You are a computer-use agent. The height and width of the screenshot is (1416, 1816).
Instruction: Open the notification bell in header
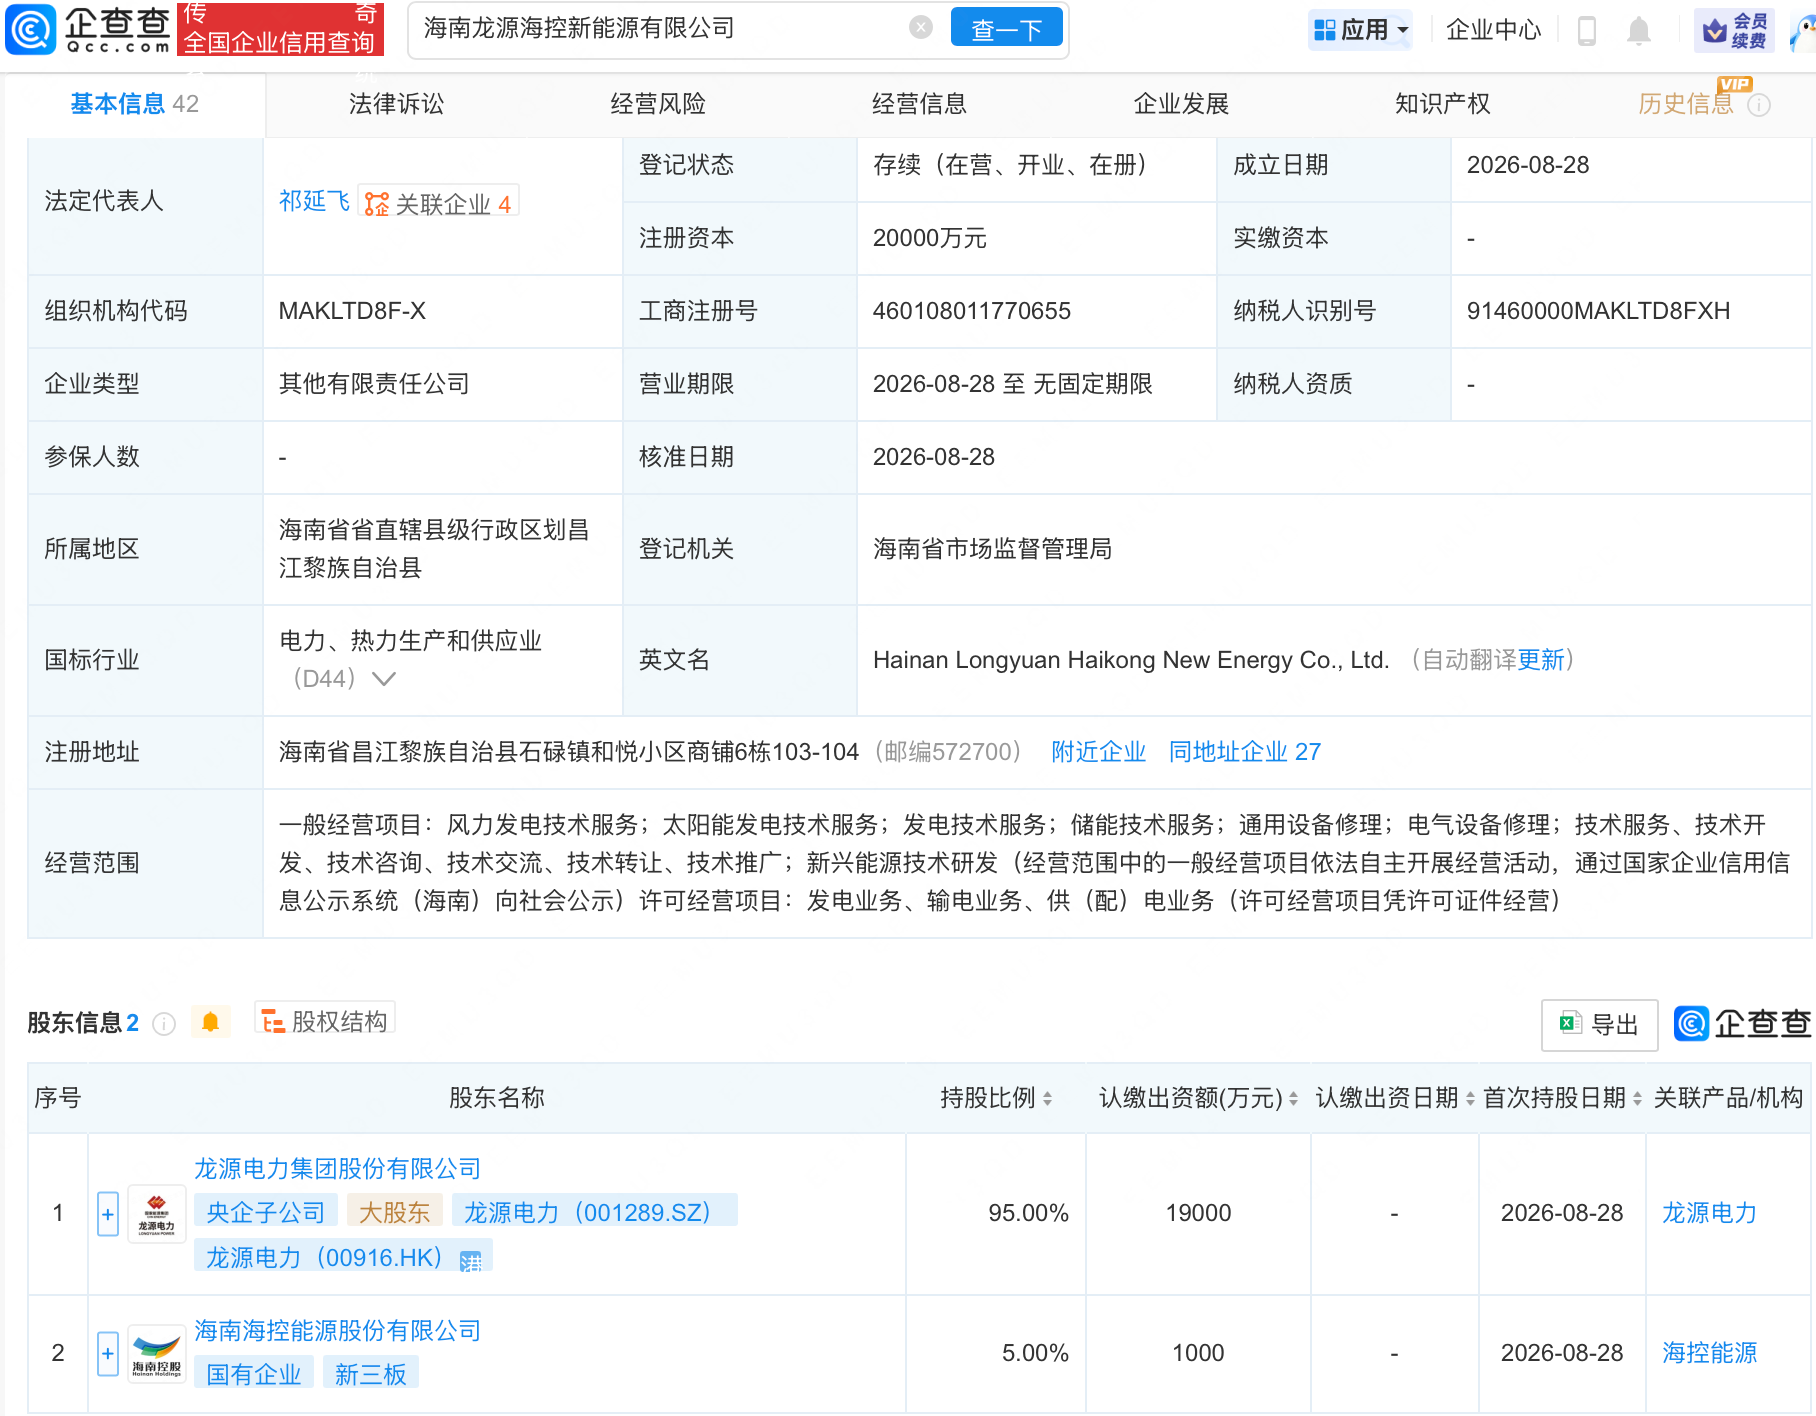click(x=1638, y=30)
